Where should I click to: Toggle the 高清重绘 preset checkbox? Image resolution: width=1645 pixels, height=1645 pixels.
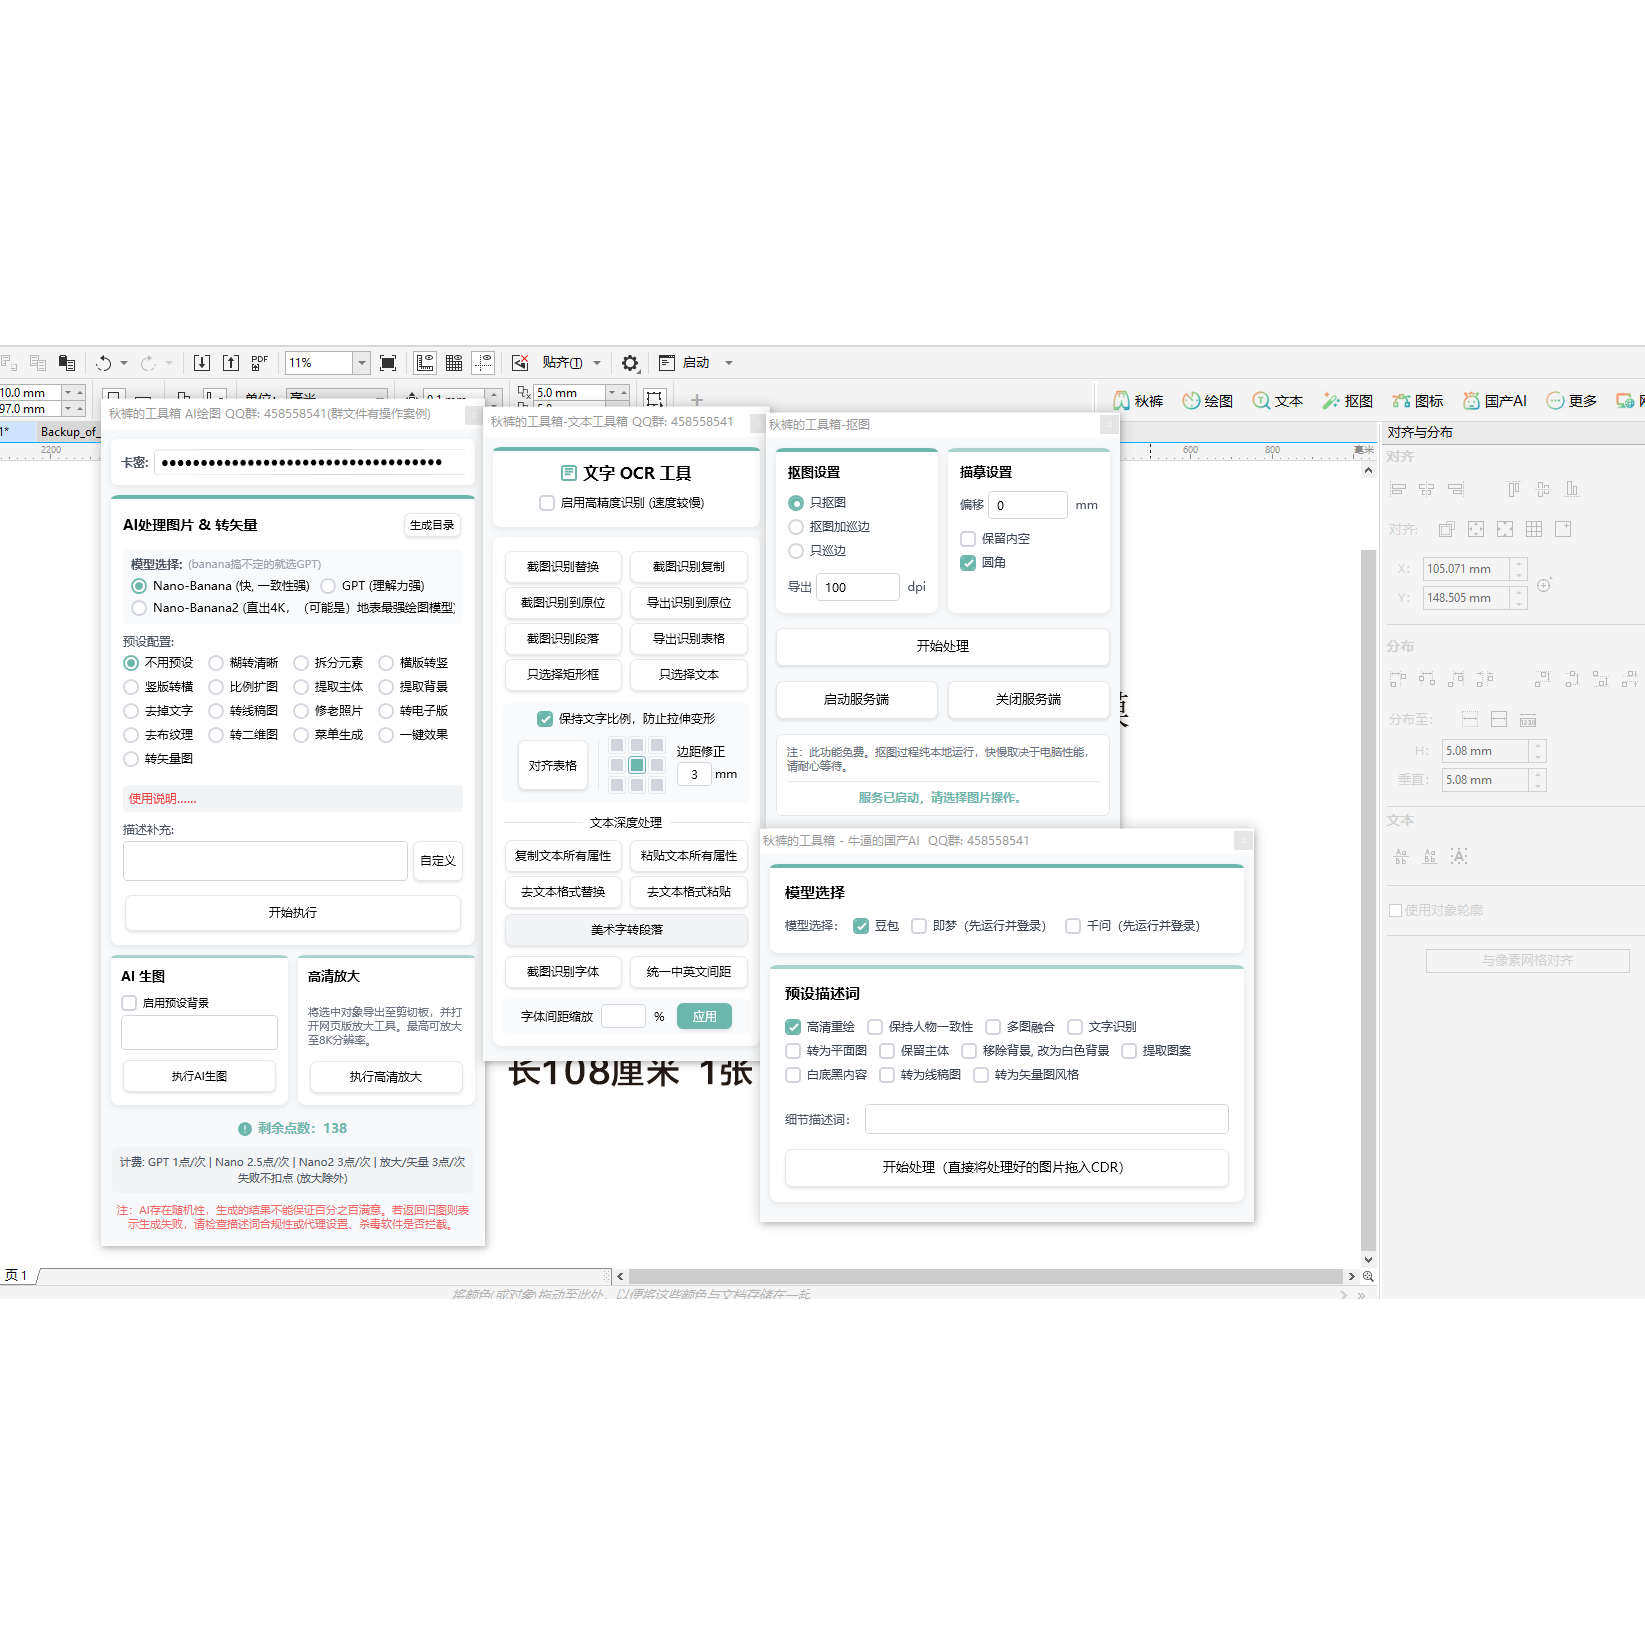[x=793, y=1027]
